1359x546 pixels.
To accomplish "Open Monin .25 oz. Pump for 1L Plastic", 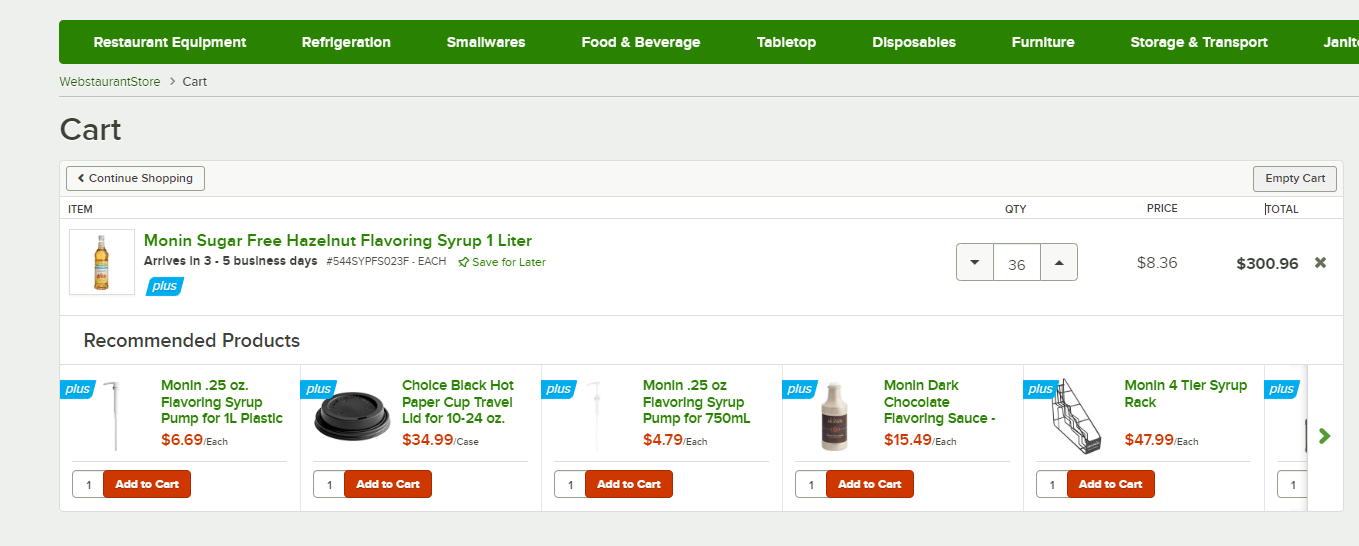I will pos(222,402).
